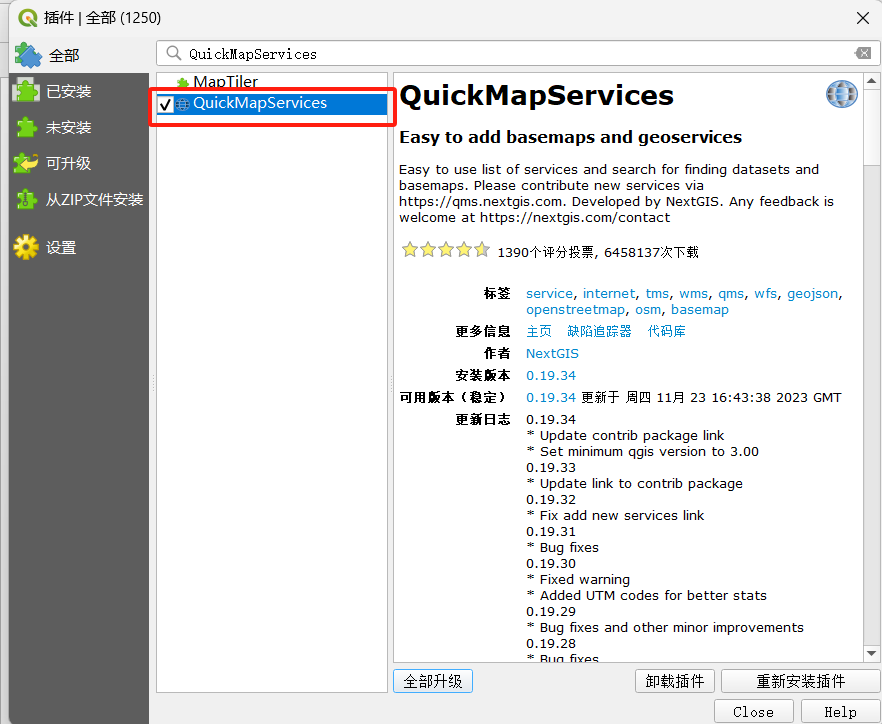The image size is (882, 724).
Task: Rate the plugin with the second star
Action: click(x=428, y=250)
